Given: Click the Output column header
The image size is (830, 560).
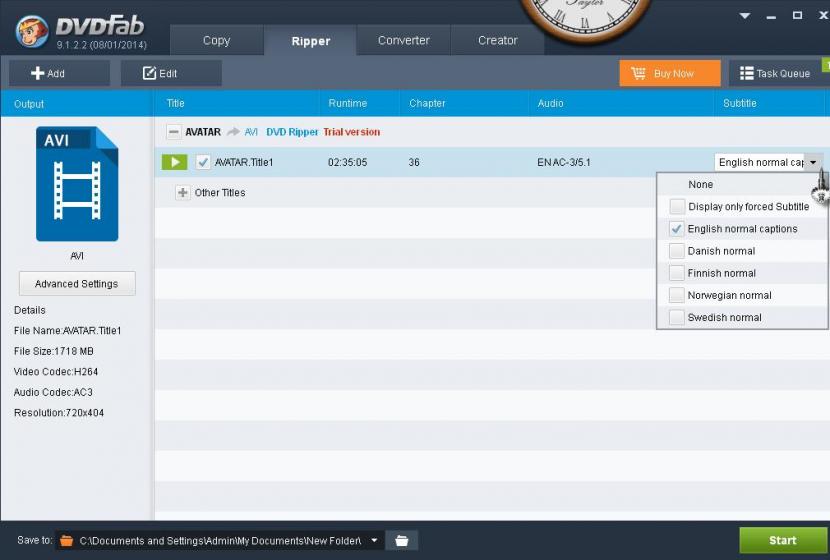Looking at the screenshot, I should pyautogui.click(x=29, y=104).
